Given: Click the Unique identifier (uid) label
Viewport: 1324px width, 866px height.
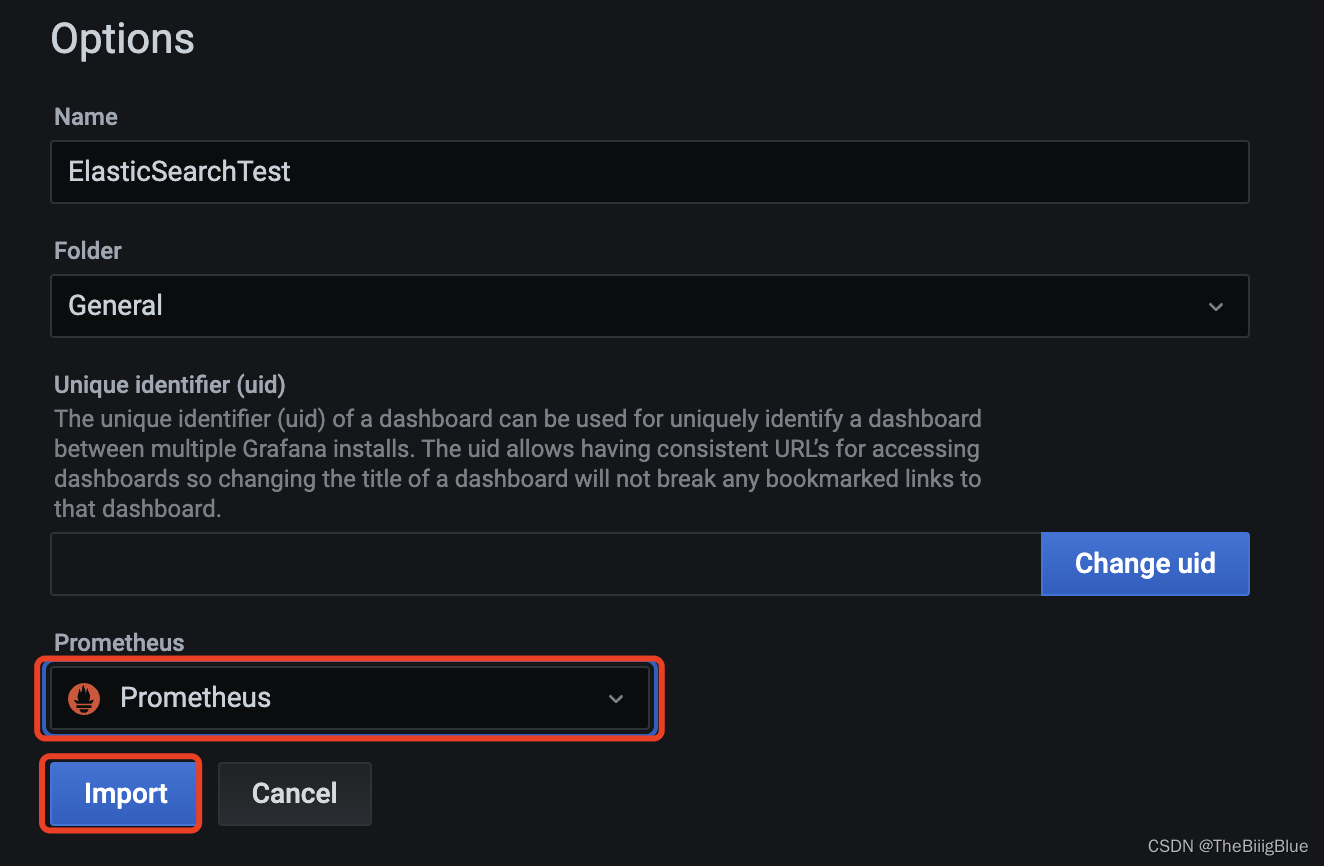Looking at the screenshot, I should tap(169, 384).
